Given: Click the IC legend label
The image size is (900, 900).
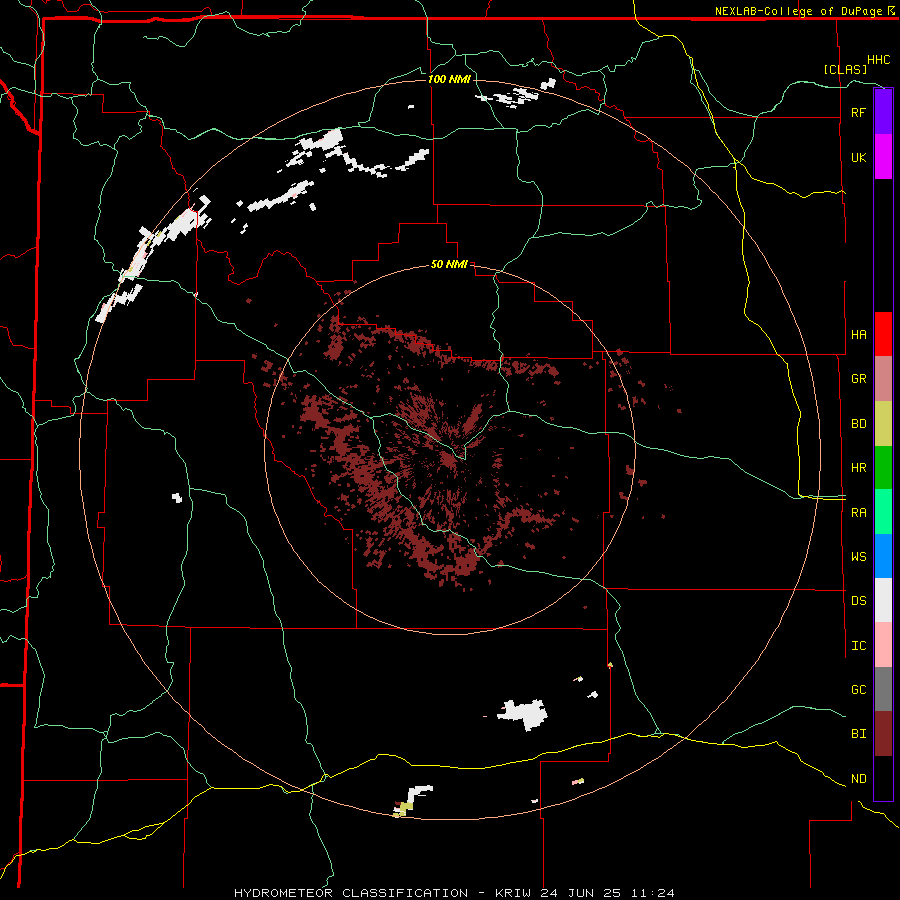Looking at the screenshot, I should tap(858, 646).
